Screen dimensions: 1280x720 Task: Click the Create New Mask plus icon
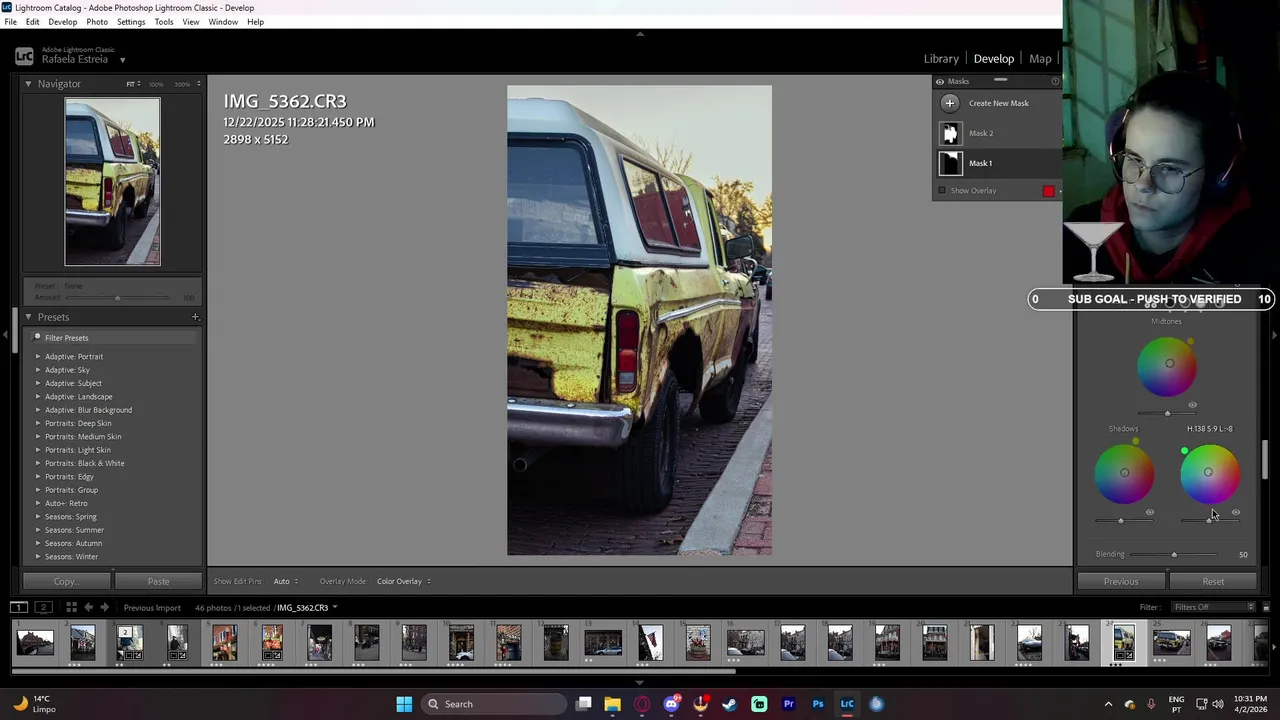(x=950, y=103)
